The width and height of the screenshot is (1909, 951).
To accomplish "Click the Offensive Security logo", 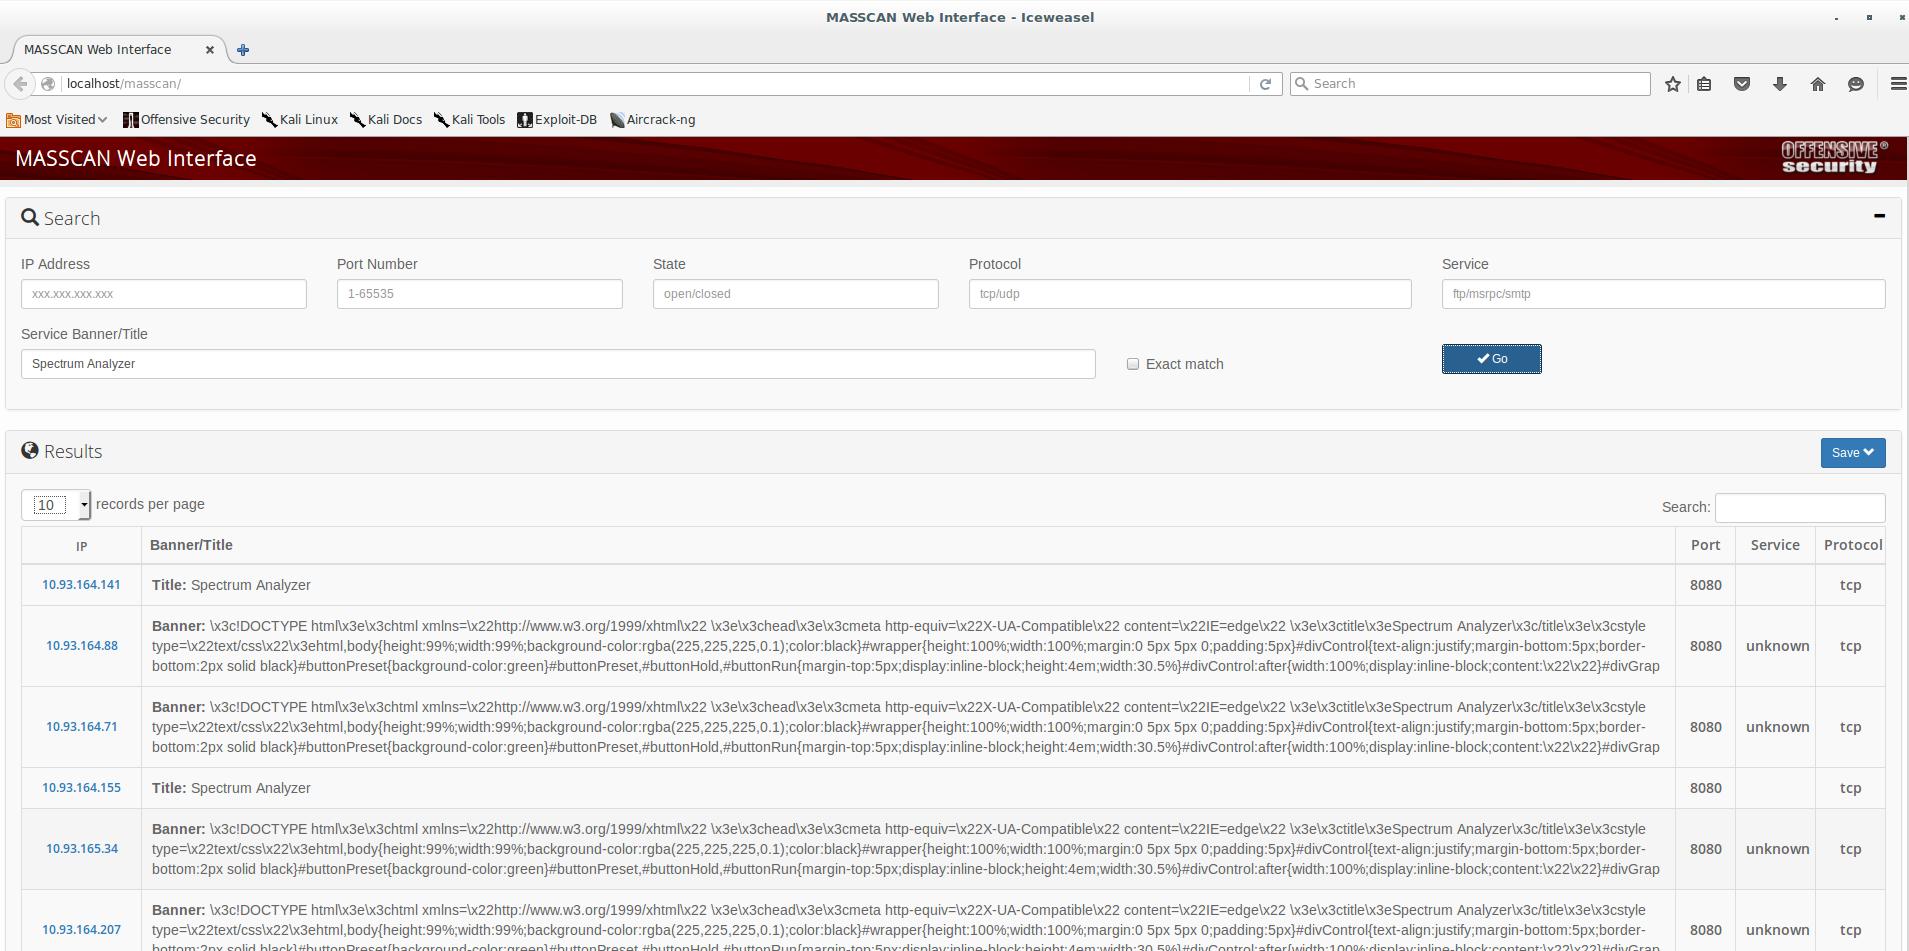I will pyautogui.click(x=1833, y=158).
